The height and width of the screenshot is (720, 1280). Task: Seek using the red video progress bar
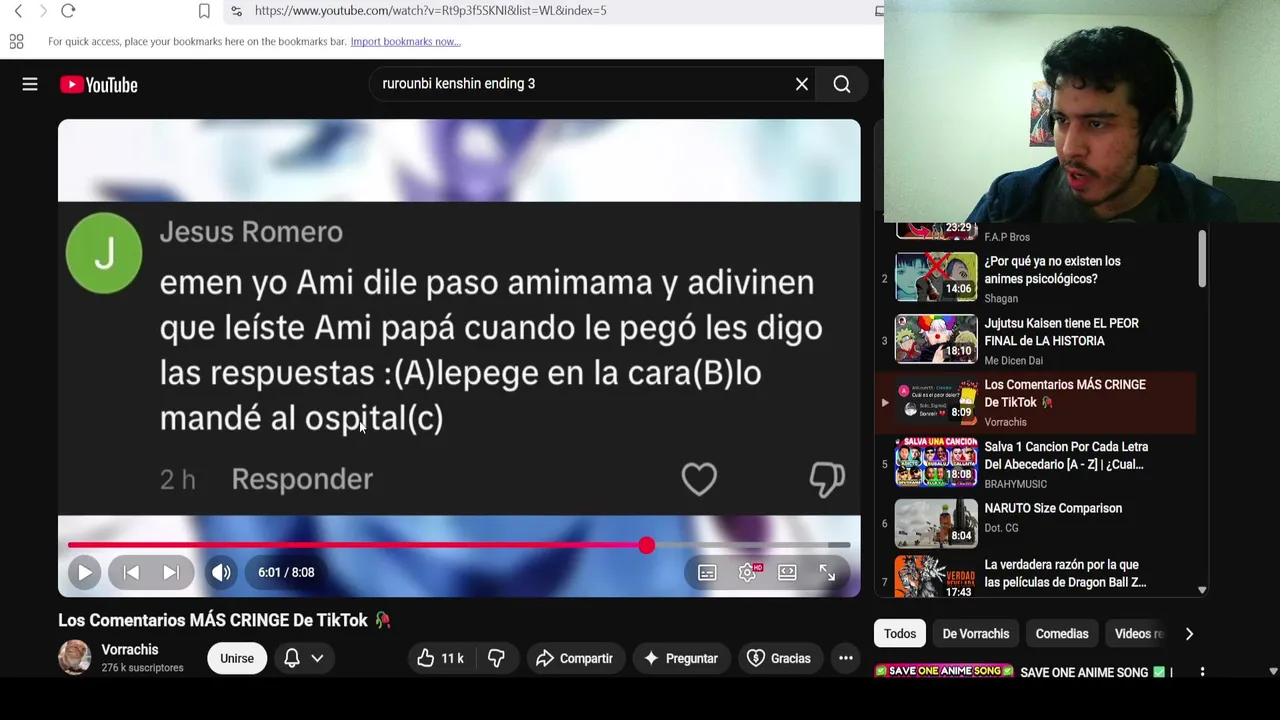click(x=459, y=545)
